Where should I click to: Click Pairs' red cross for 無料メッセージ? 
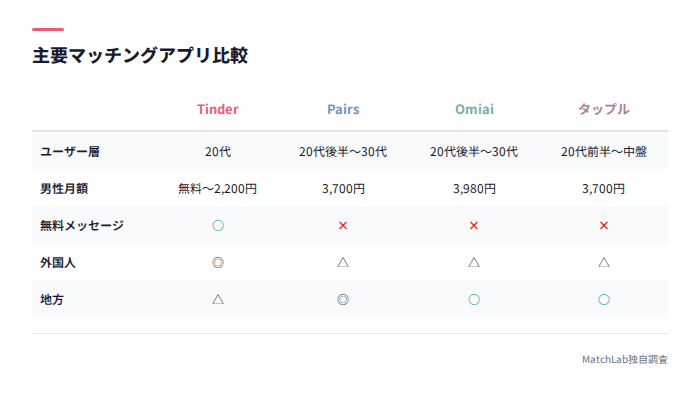pyautogui.click(x=343, y=225)
